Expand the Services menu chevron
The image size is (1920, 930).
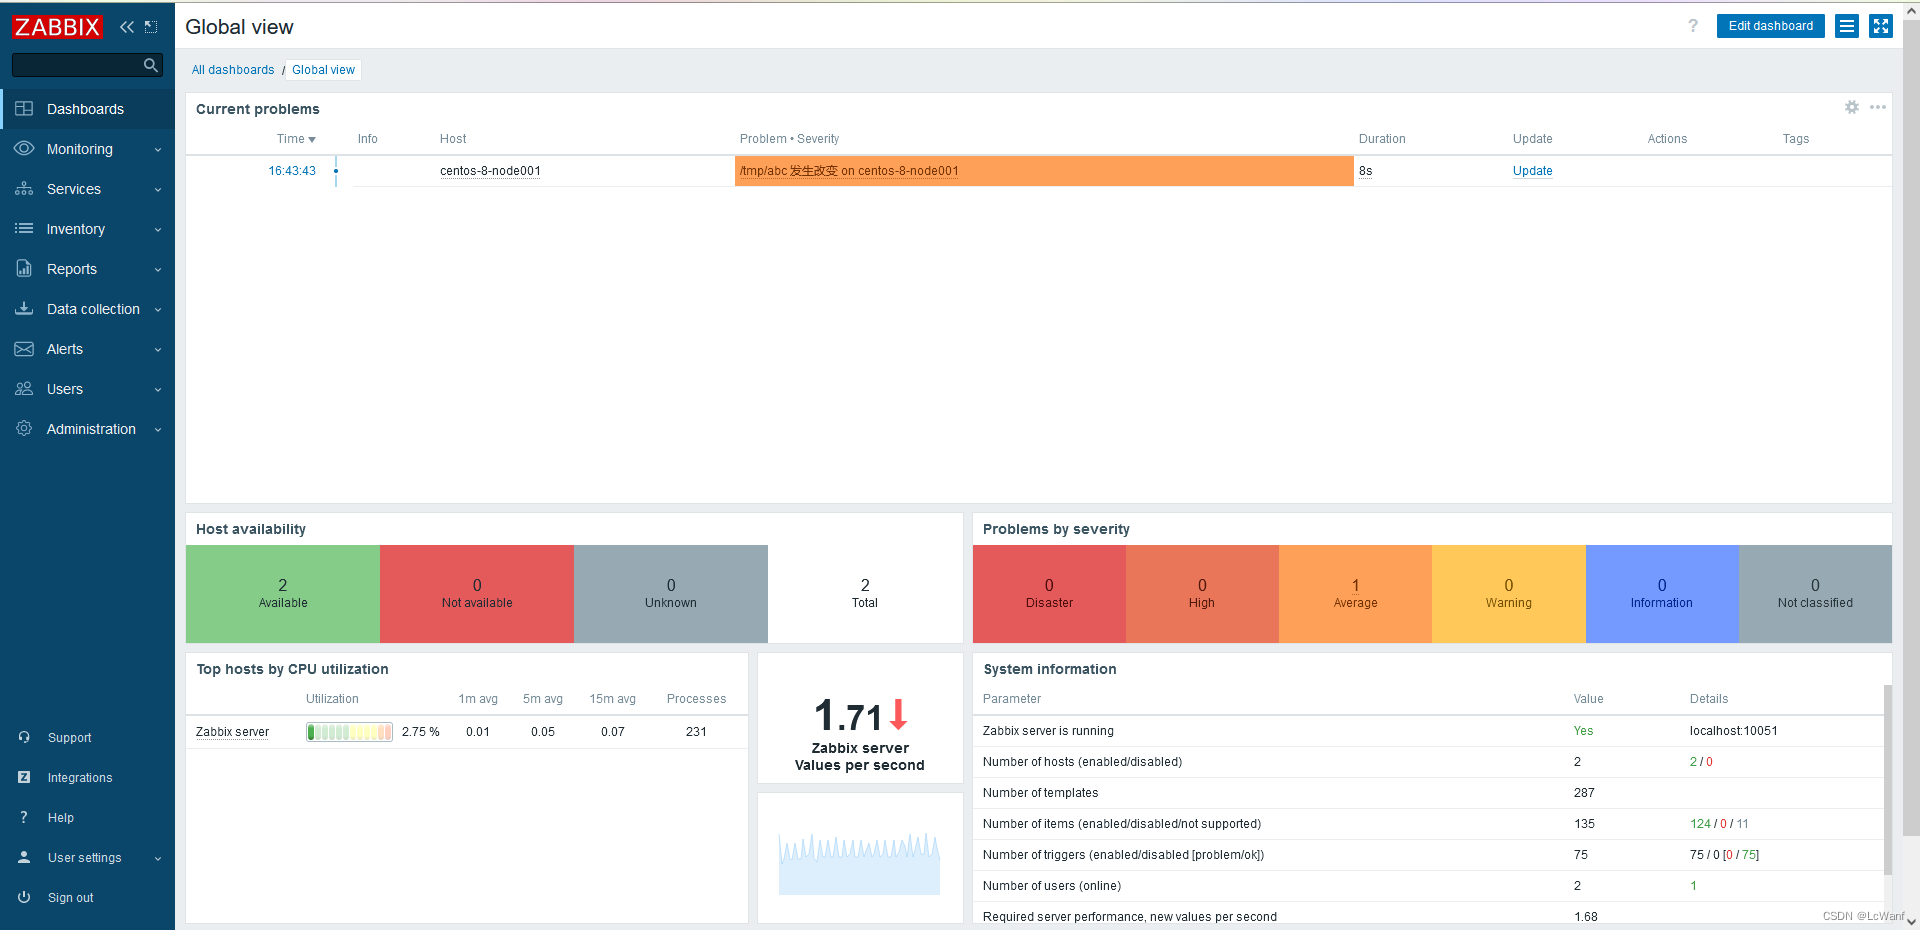(x=158, y=190)
